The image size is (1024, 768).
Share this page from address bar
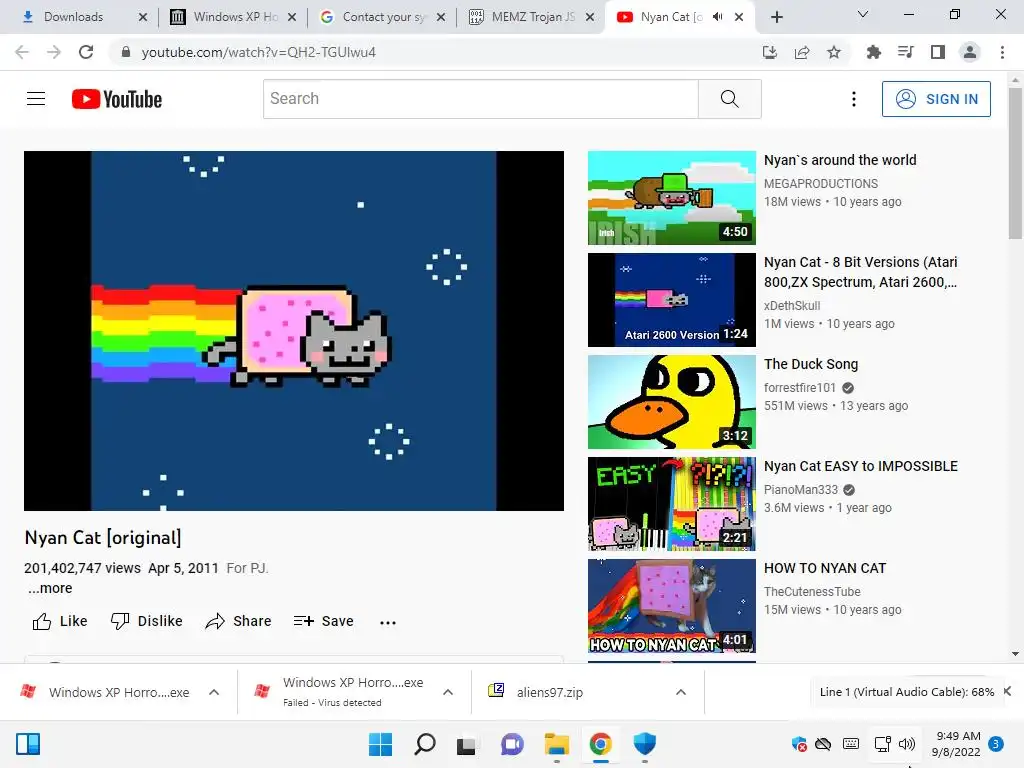click(802, 52)
